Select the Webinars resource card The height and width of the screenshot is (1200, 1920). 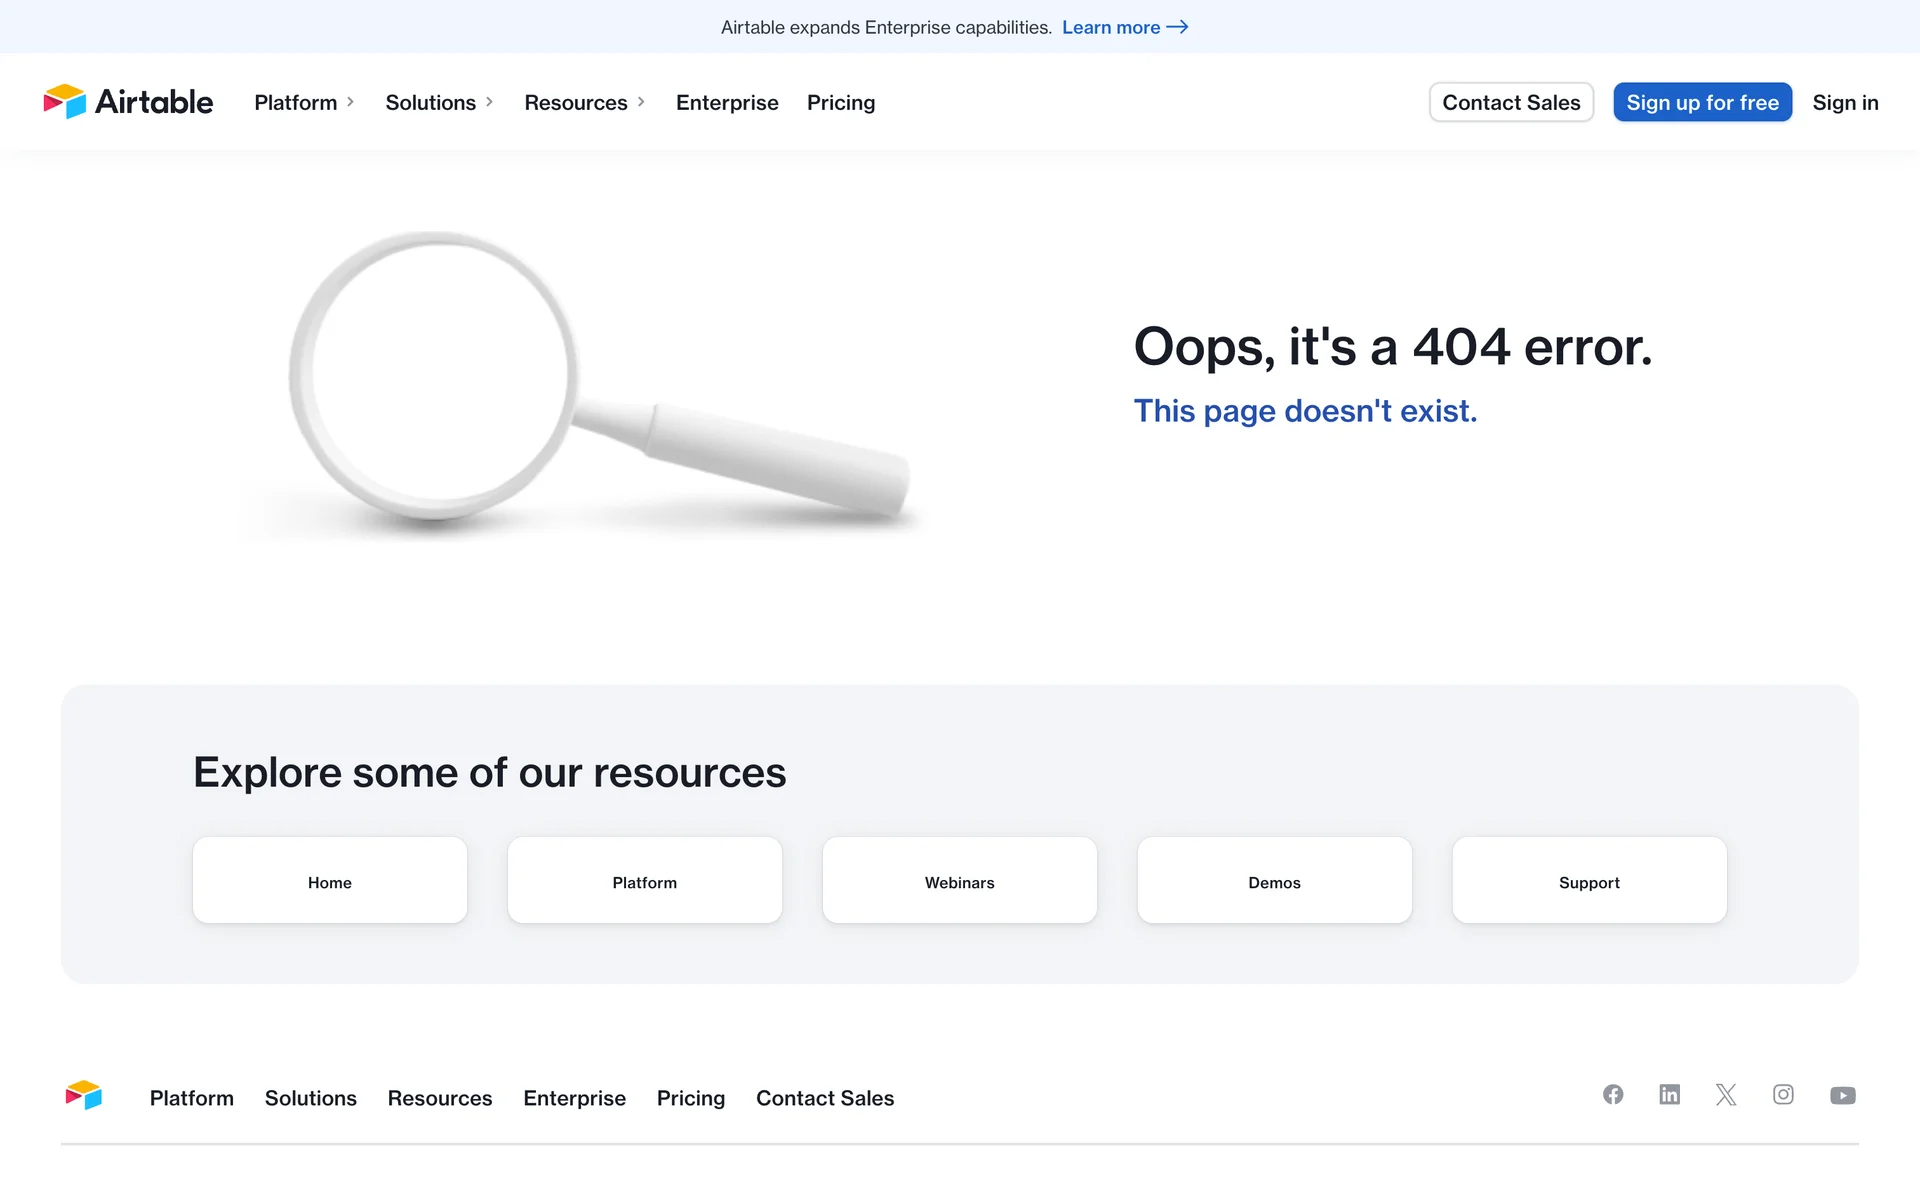959,881
